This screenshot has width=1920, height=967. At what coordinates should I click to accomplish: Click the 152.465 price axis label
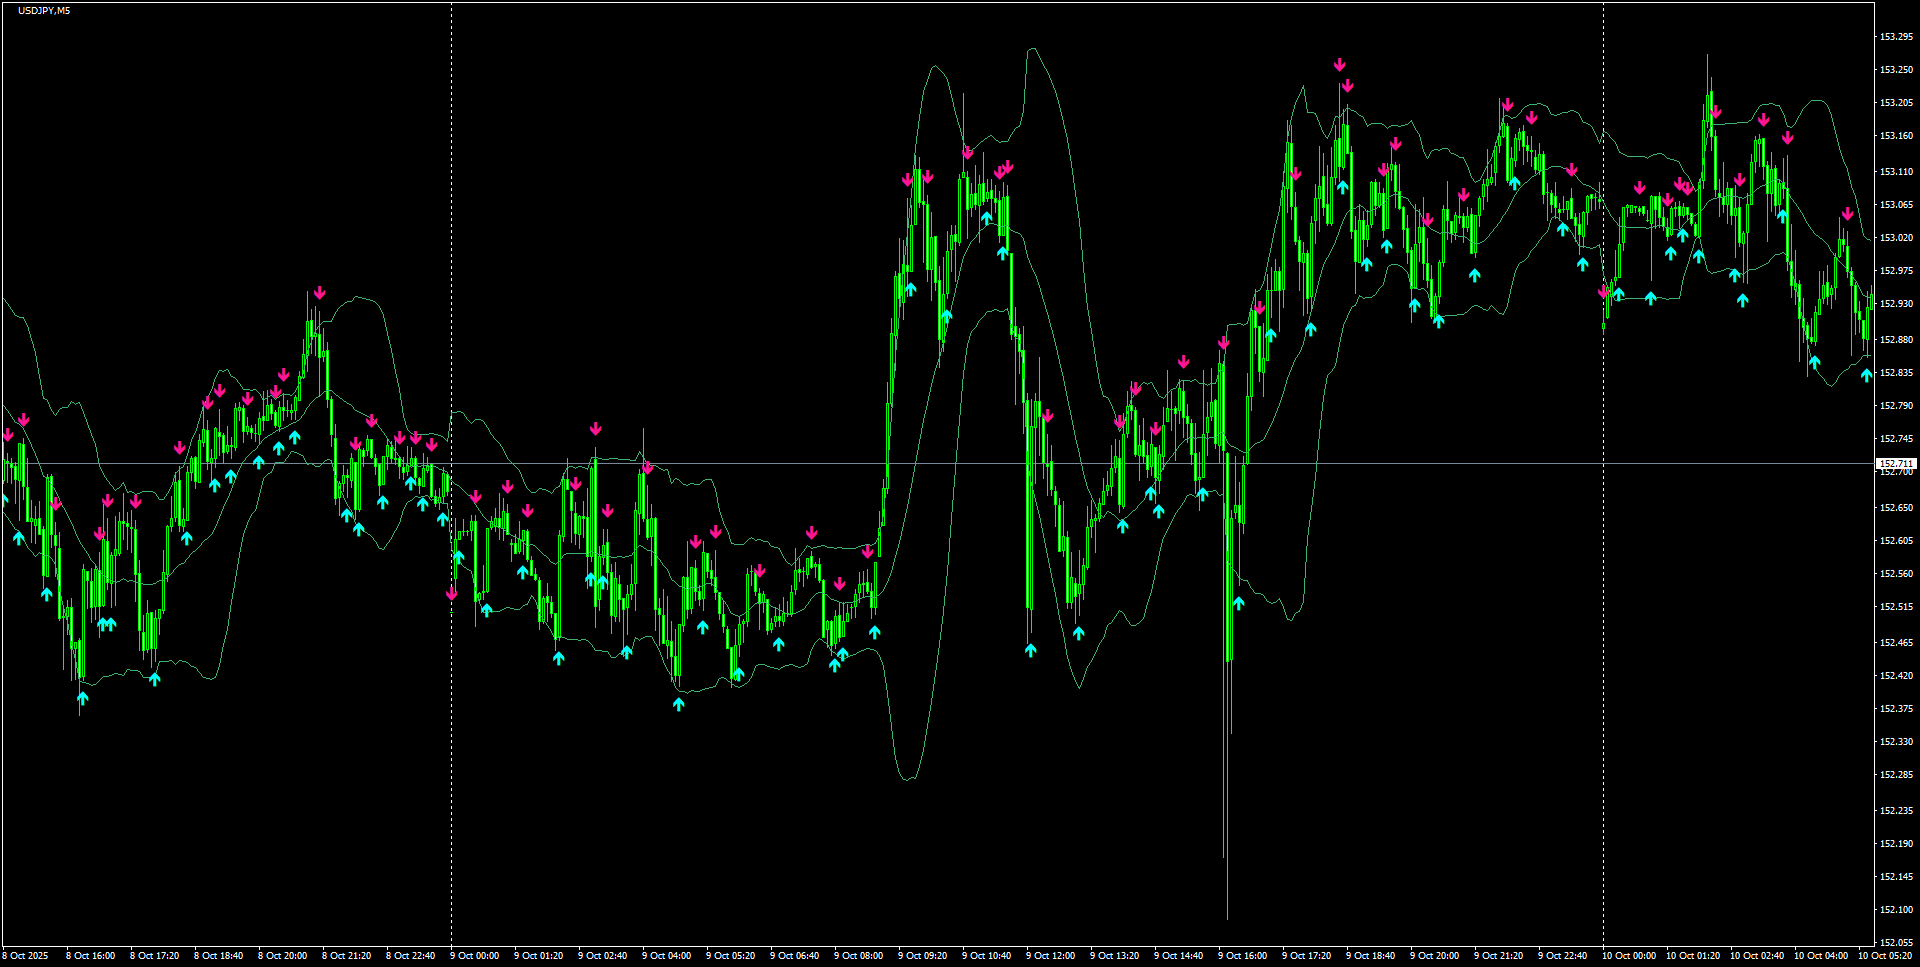pos(1896,643)
